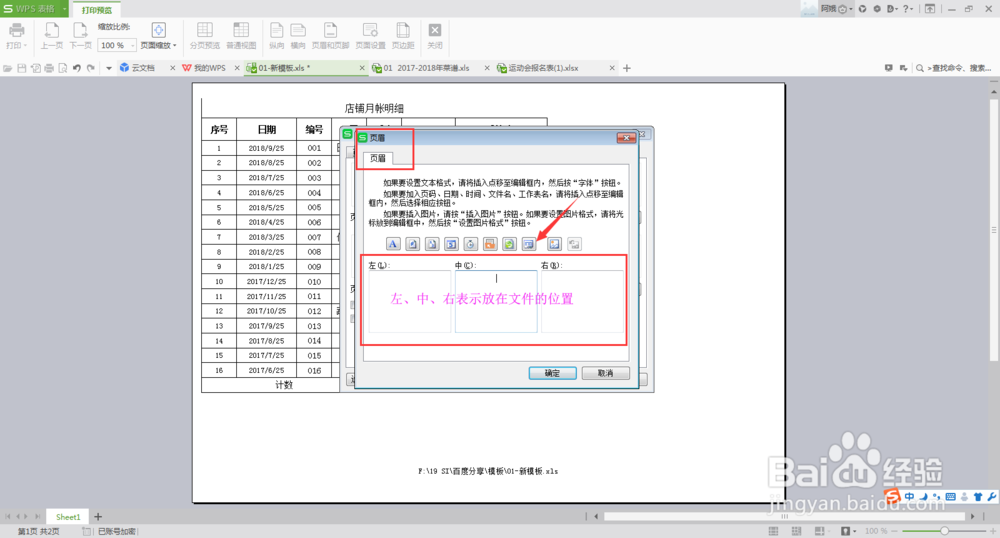Click into the 左(L) header text box
The image size is (1000, 538).
click(x=409, y=302)
